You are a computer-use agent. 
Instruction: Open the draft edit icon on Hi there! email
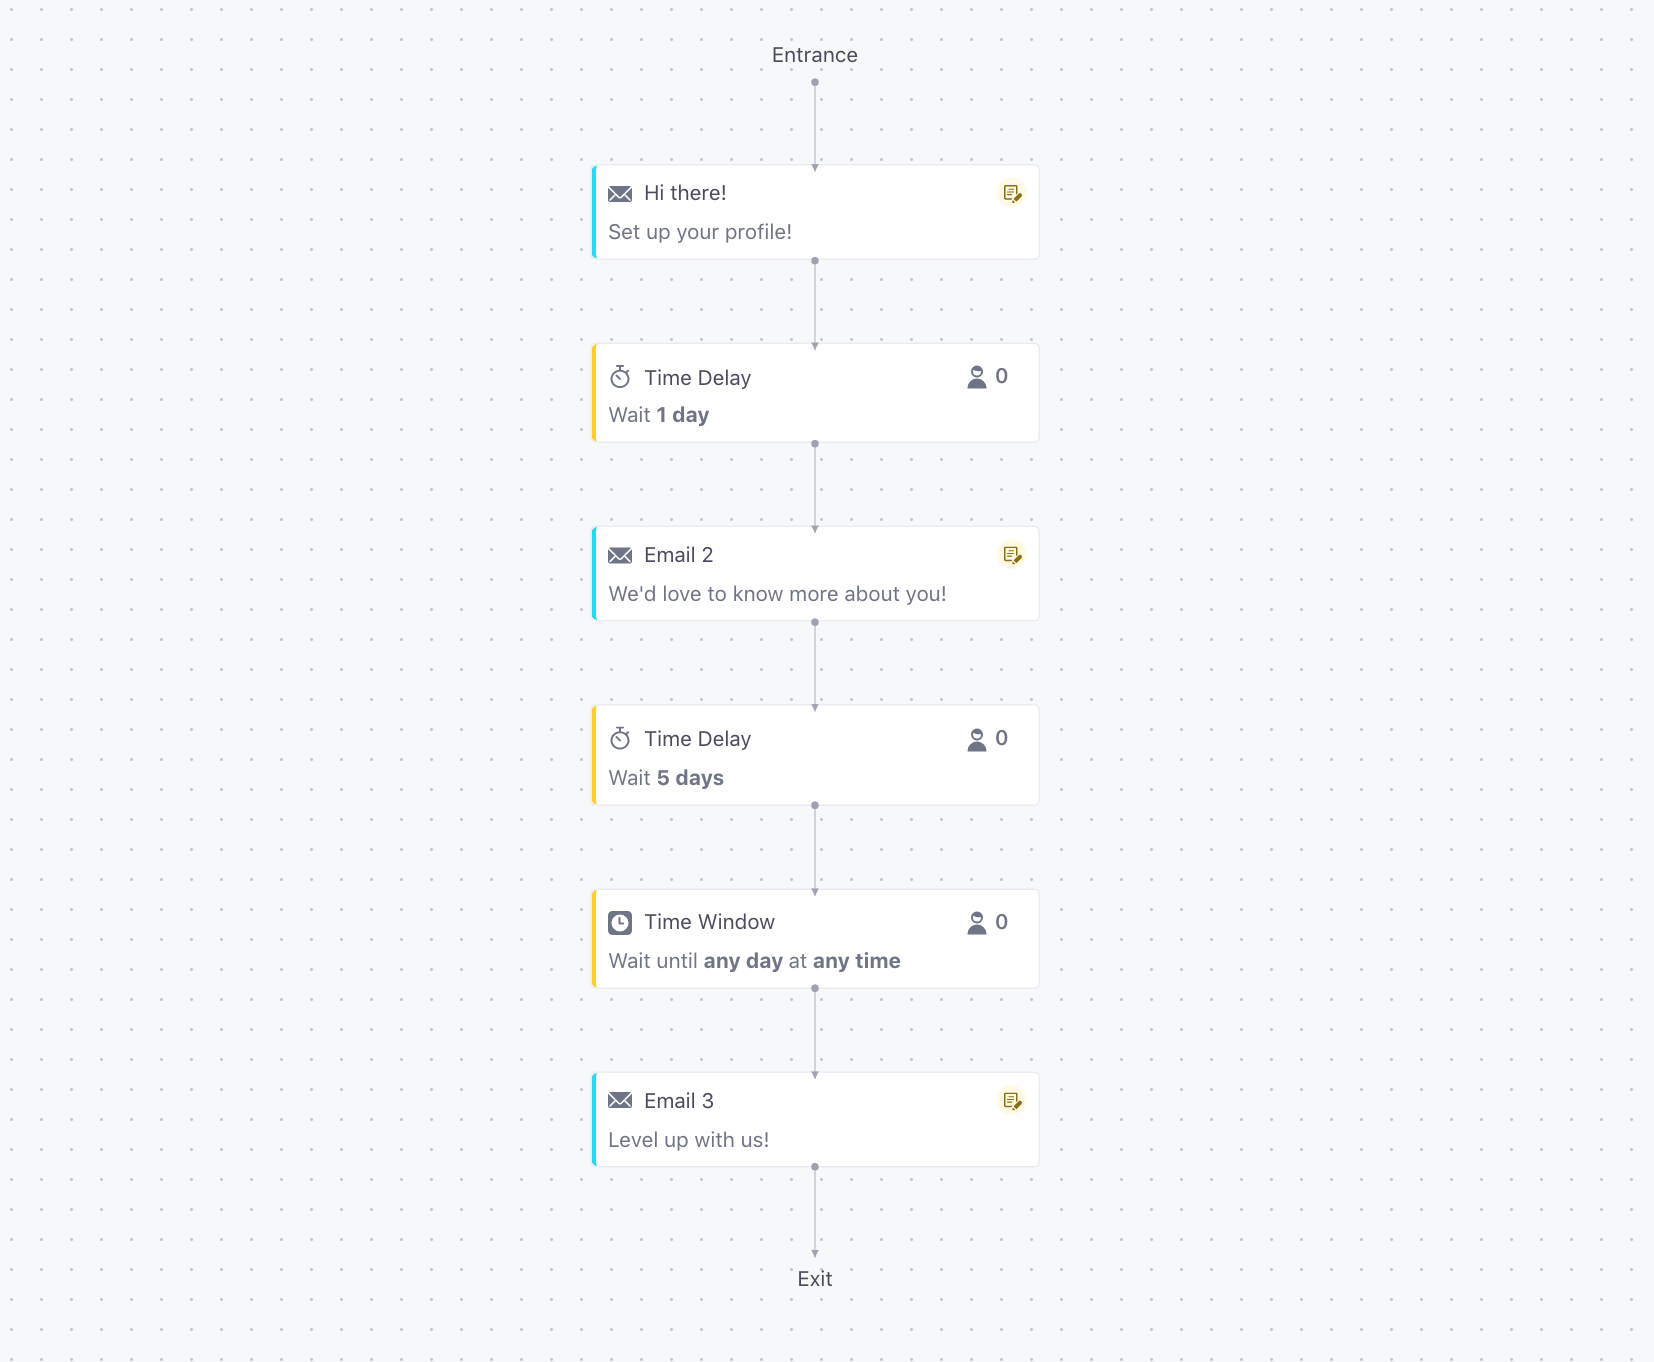point(1012,193)
